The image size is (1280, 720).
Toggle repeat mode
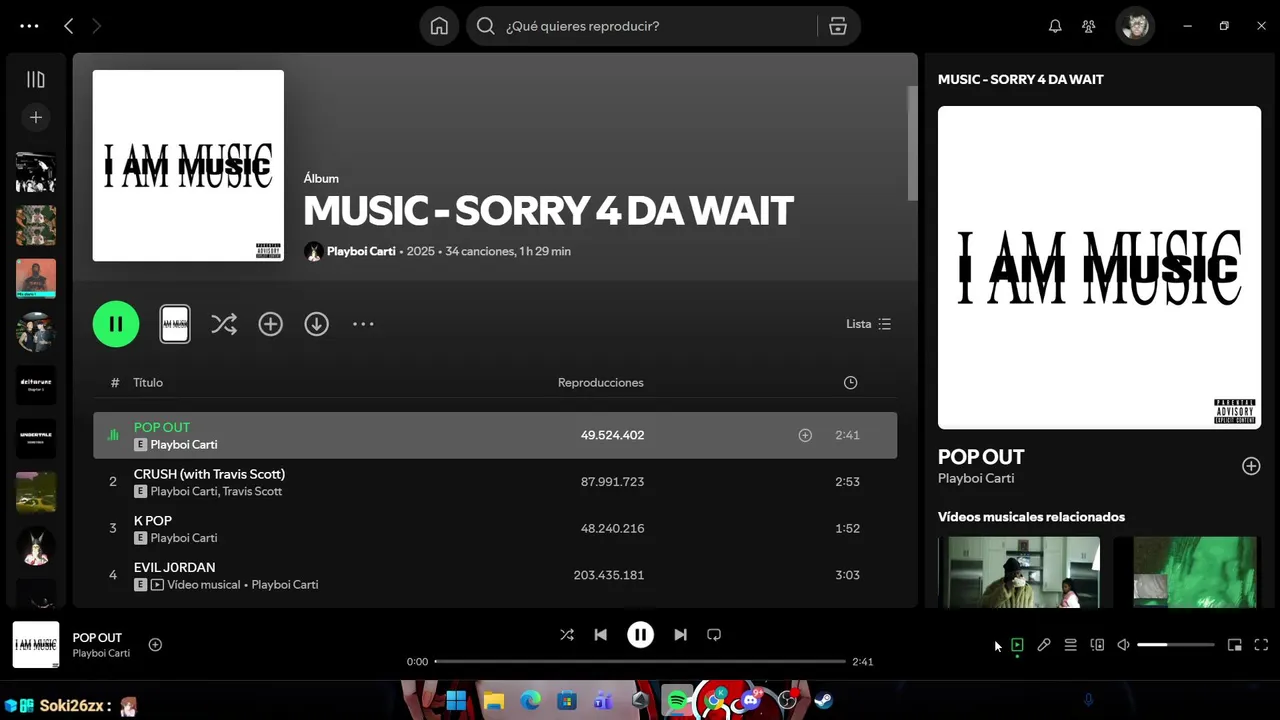714,635
